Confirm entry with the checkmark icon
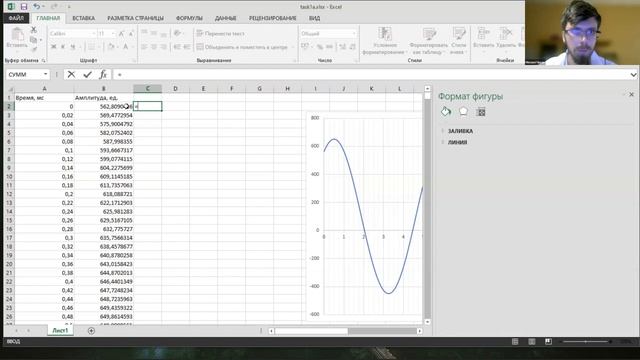Viewport: 640px width, 360px height. 87,74
